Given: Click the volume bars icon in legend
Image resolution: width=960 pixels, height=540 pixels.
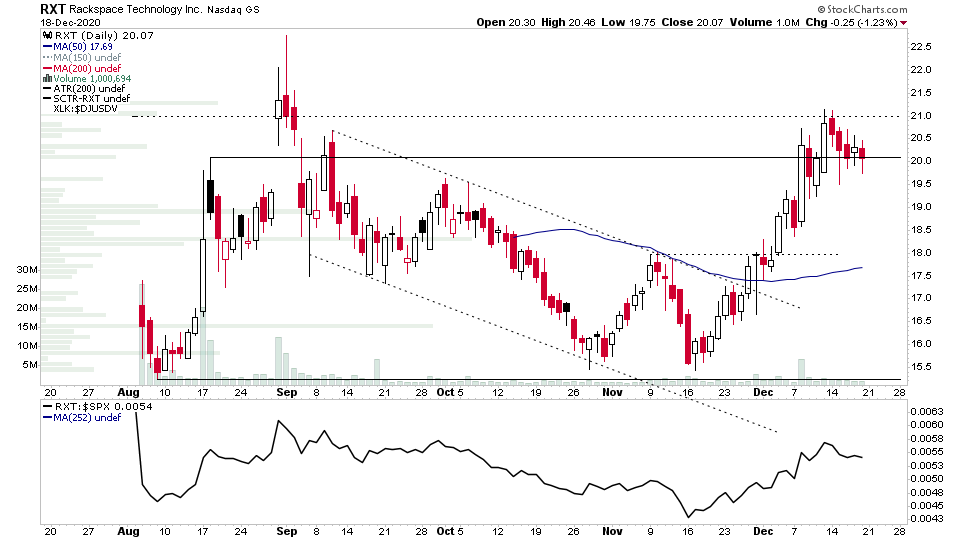Looking at the screenshot, I should coord(47,78).
